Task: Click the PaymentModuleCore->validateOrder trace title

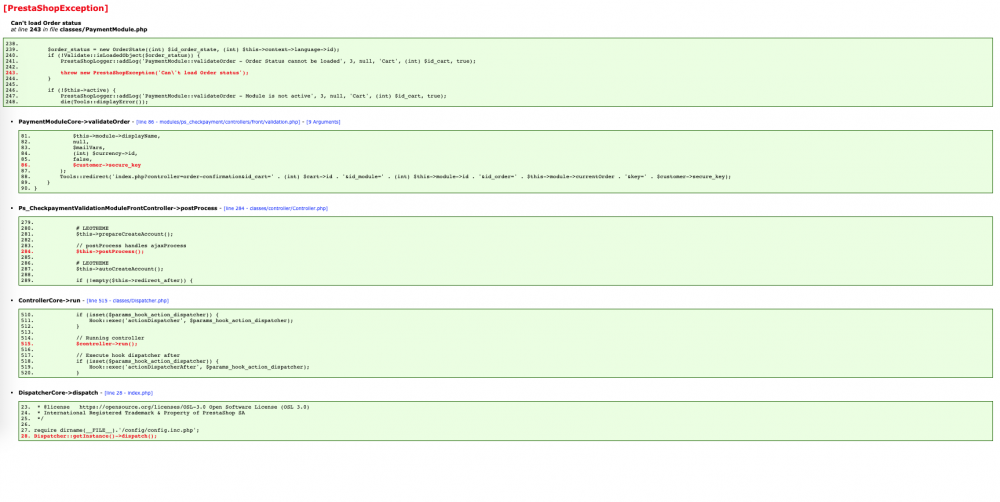Action: point(74,122)
